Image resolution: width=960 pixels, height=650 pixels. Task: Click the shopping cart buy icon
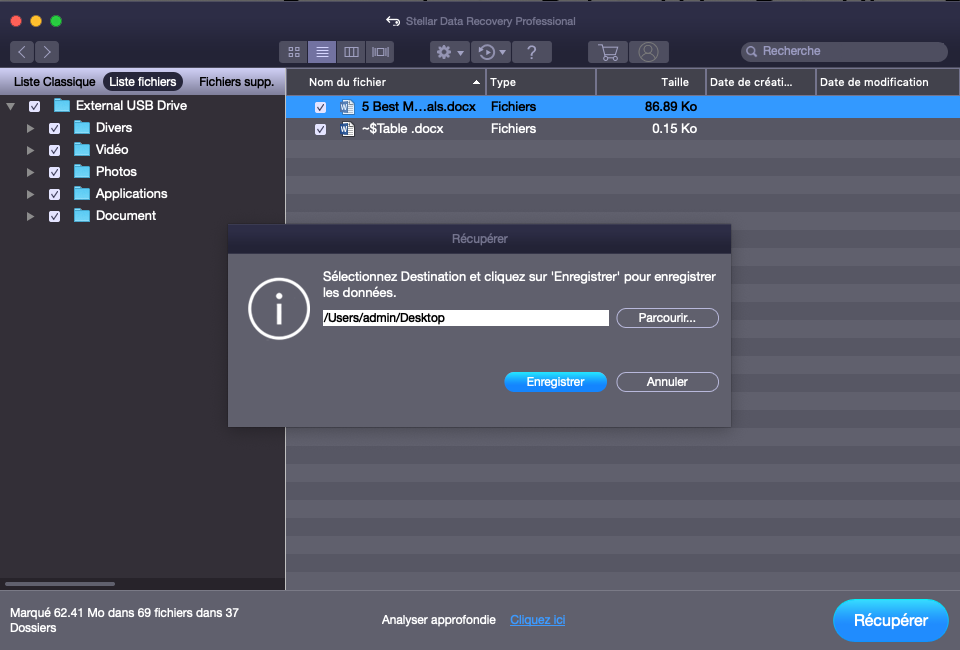point(608,52)
